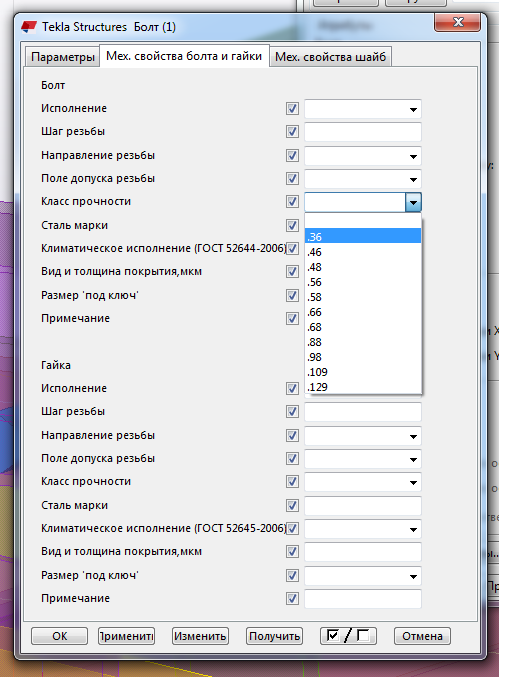Image resolution: width=507 pixels, height=677 pixels.
Task: Click the Отмена button
Action: click(422, 636)
